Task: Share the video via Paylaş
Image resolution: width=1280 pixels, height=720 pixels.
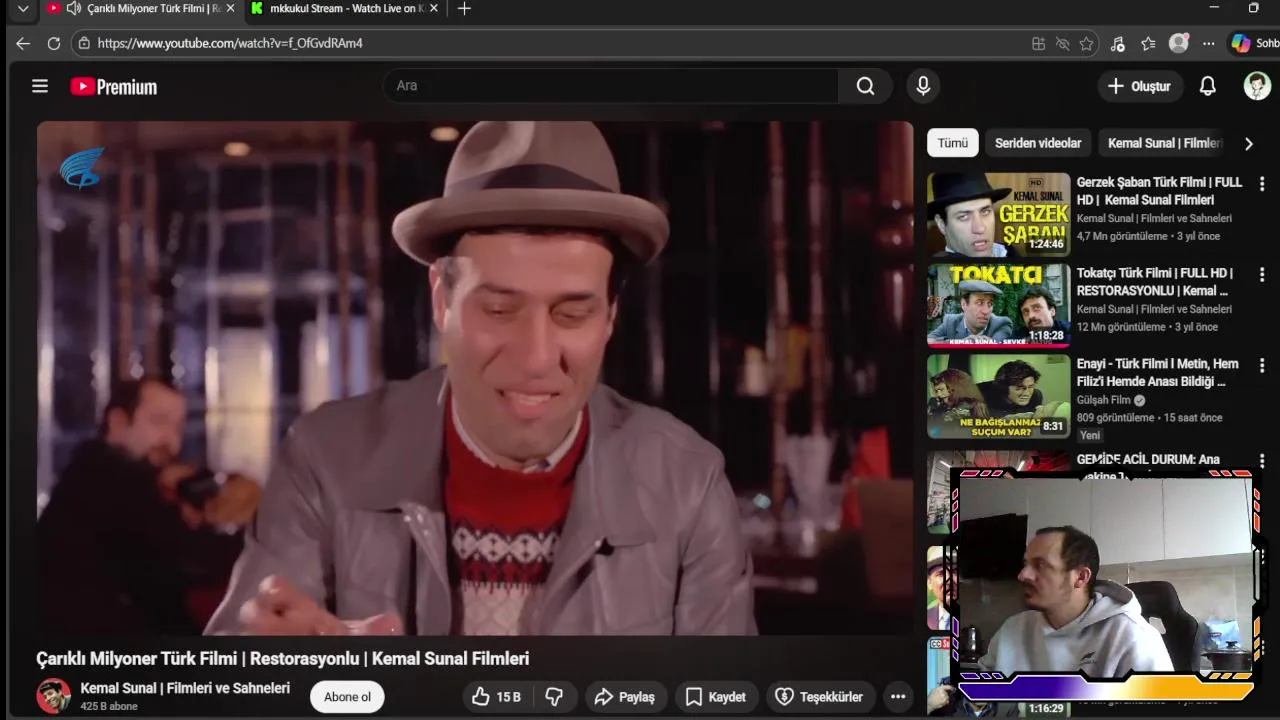Action: pos(624,697)
